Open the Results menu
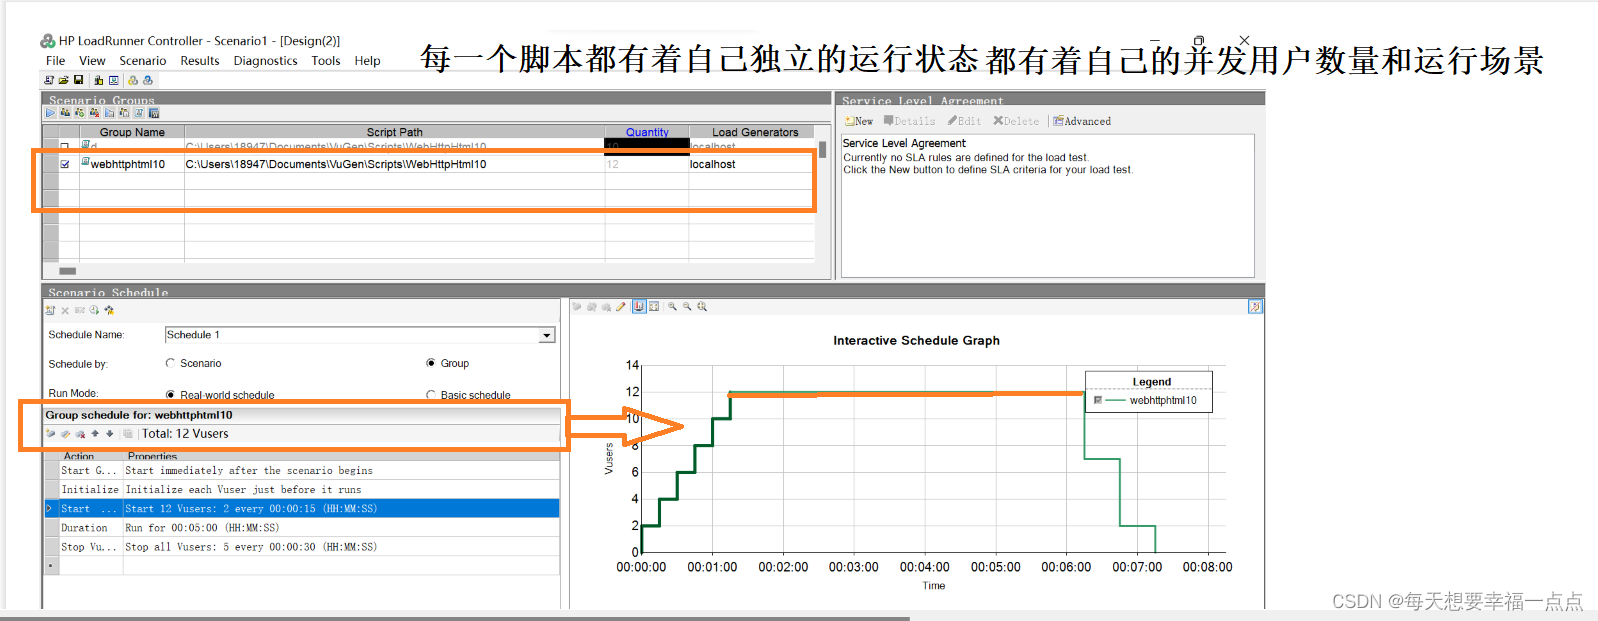This screenshot has height=621, width=1598. 200,61
